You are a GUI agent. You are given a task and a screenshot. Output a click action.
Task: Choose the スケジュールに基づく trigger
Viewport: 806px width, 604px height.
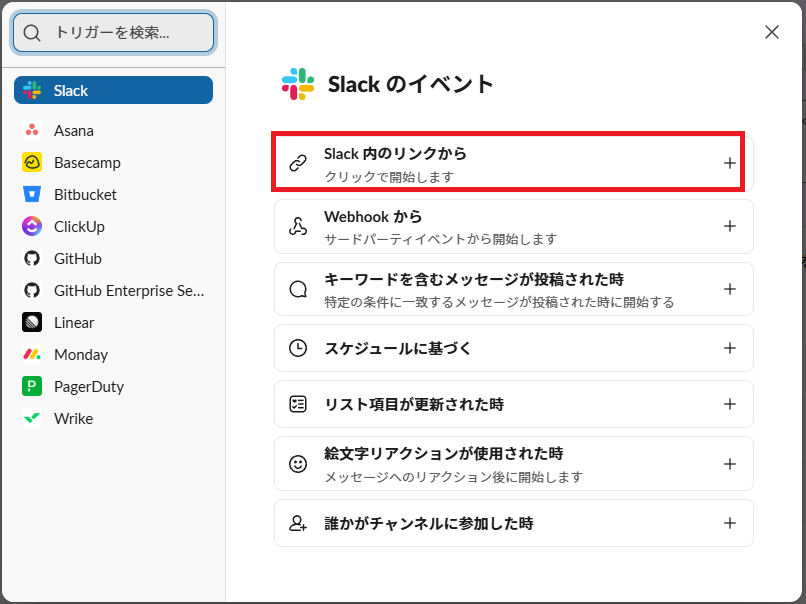pyautogui.click(x=514, y=348)
